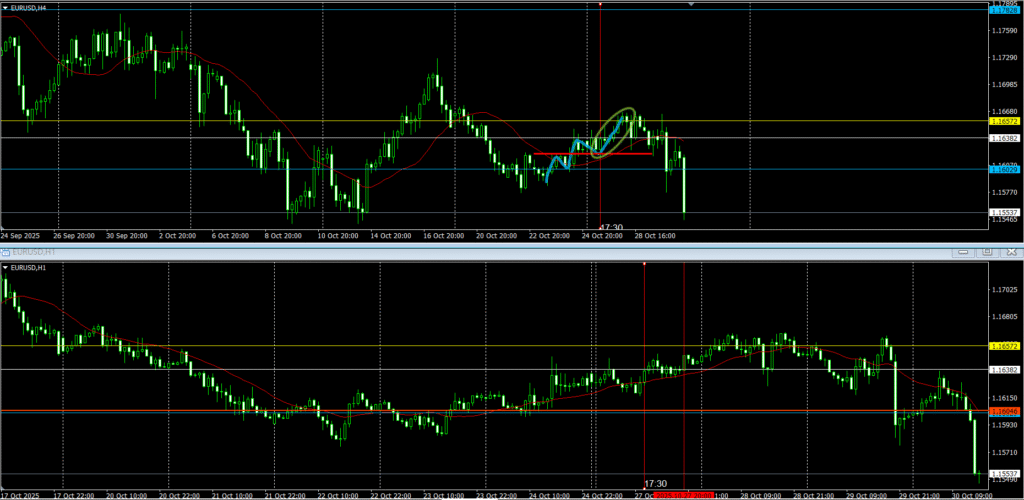Viewport: 1024px width, 500px height.
Task: Restore the EURUSD,H1 chart window
Action: [x=985, y=252]
